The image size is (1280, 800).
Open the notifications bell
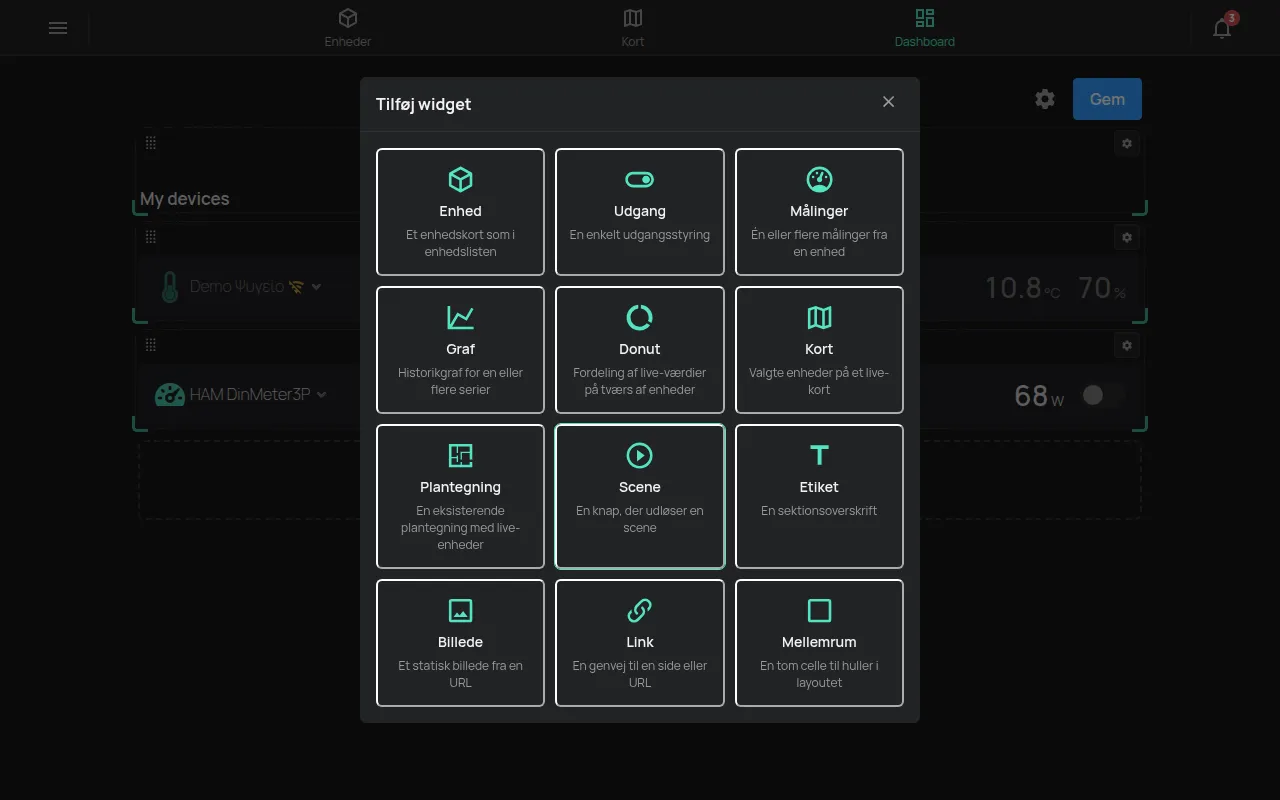point(1222,28)
